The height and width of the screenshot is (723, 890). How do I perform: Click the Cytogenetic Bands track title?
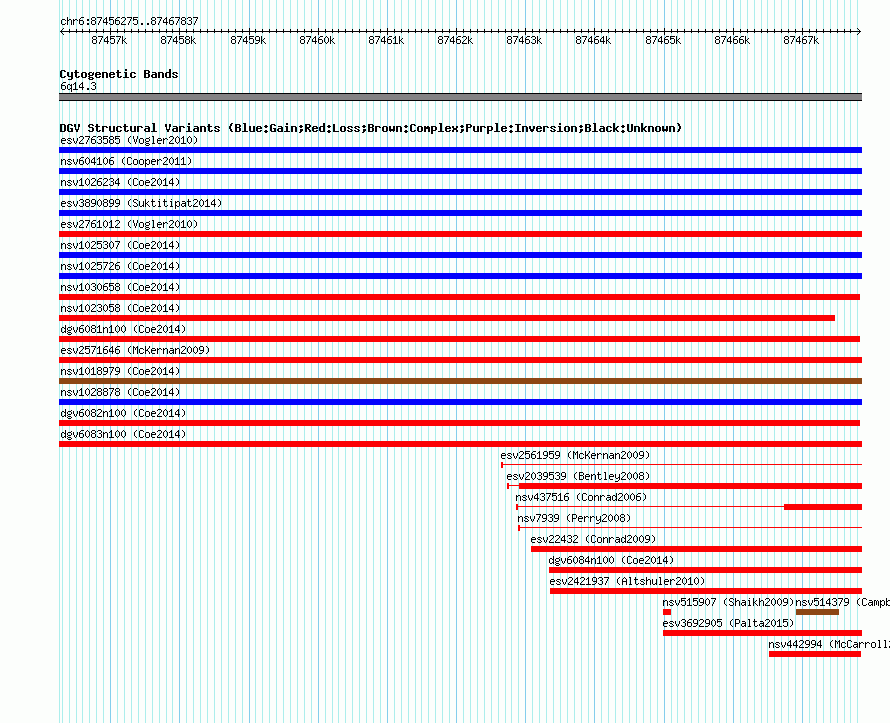click(119, 74)
